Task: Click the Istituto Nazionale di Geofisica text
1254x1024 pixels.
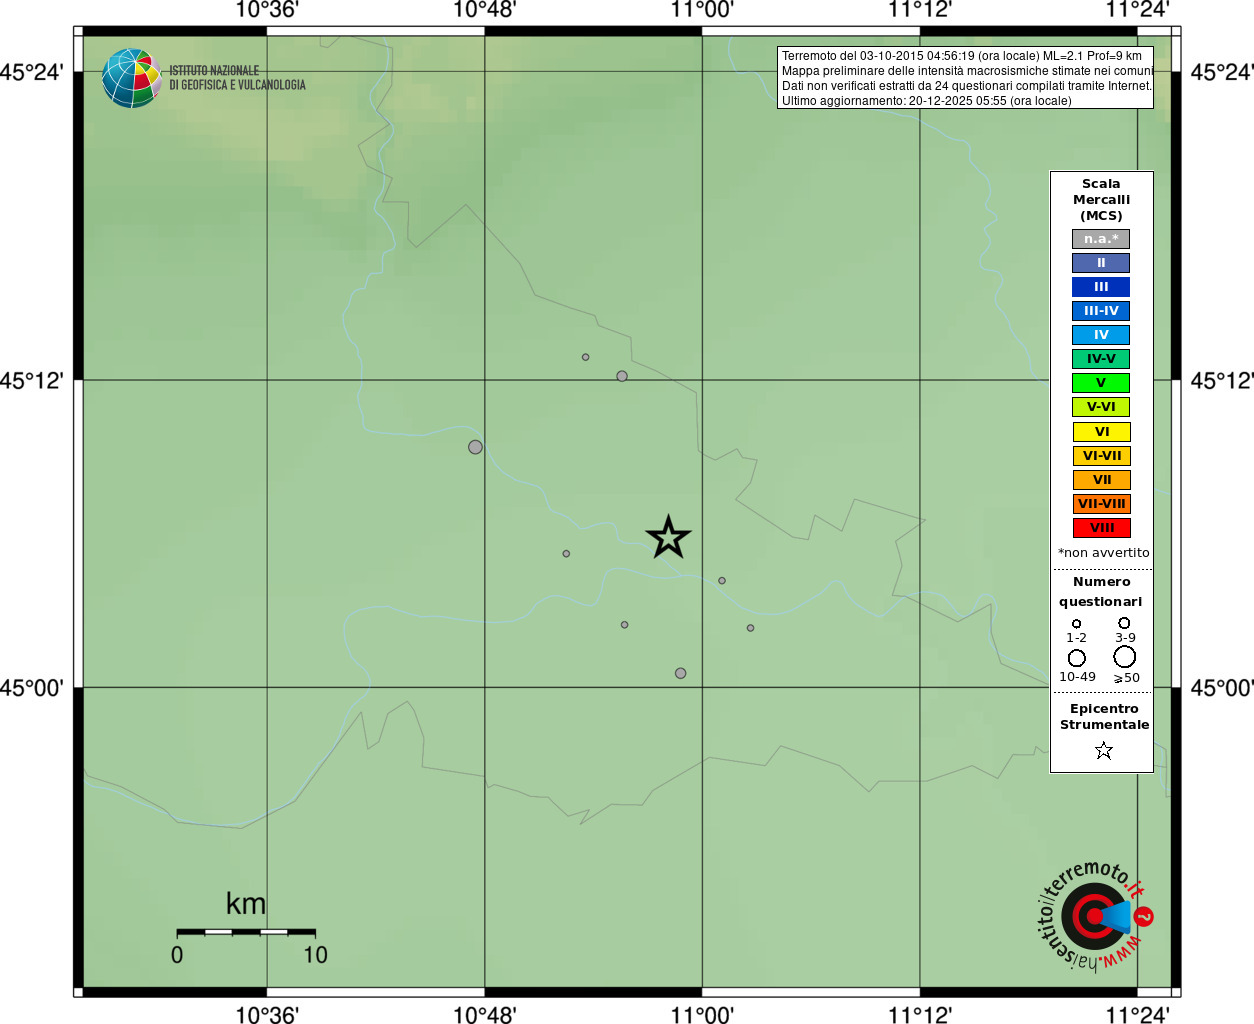Action: 237,78
